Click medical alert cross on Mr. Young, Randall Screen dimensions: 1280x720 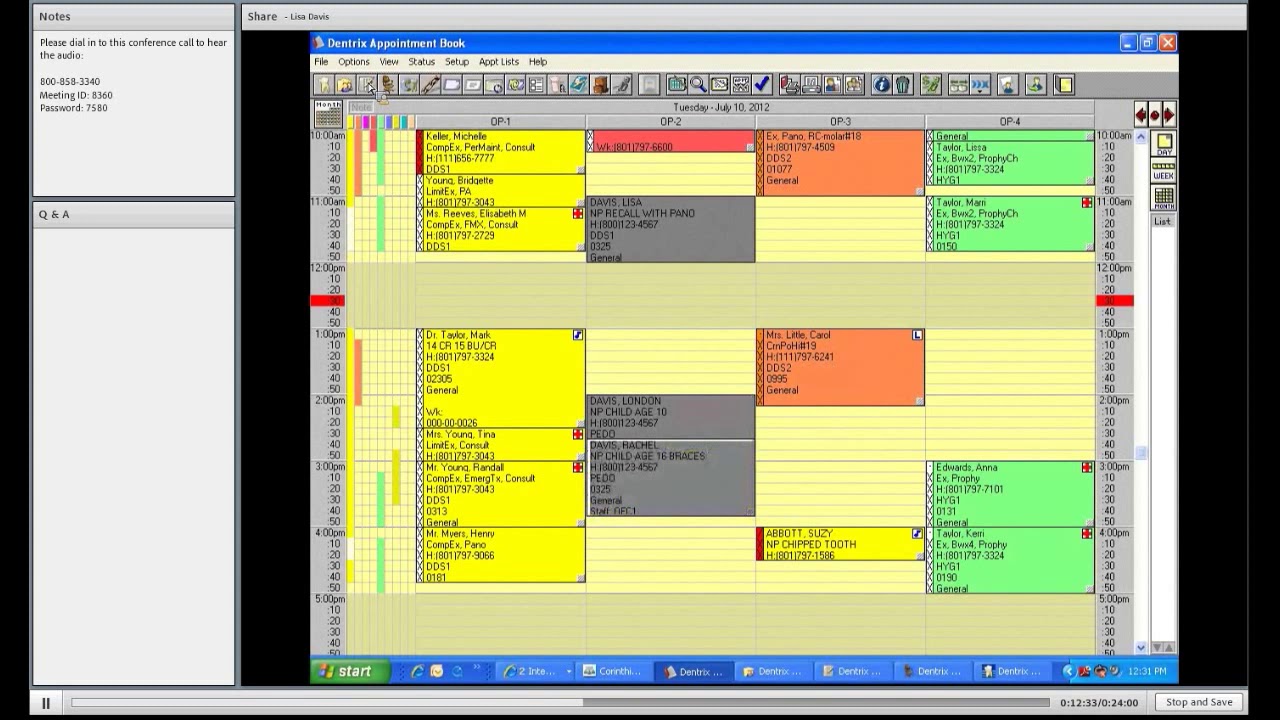(x=578, y=467)
